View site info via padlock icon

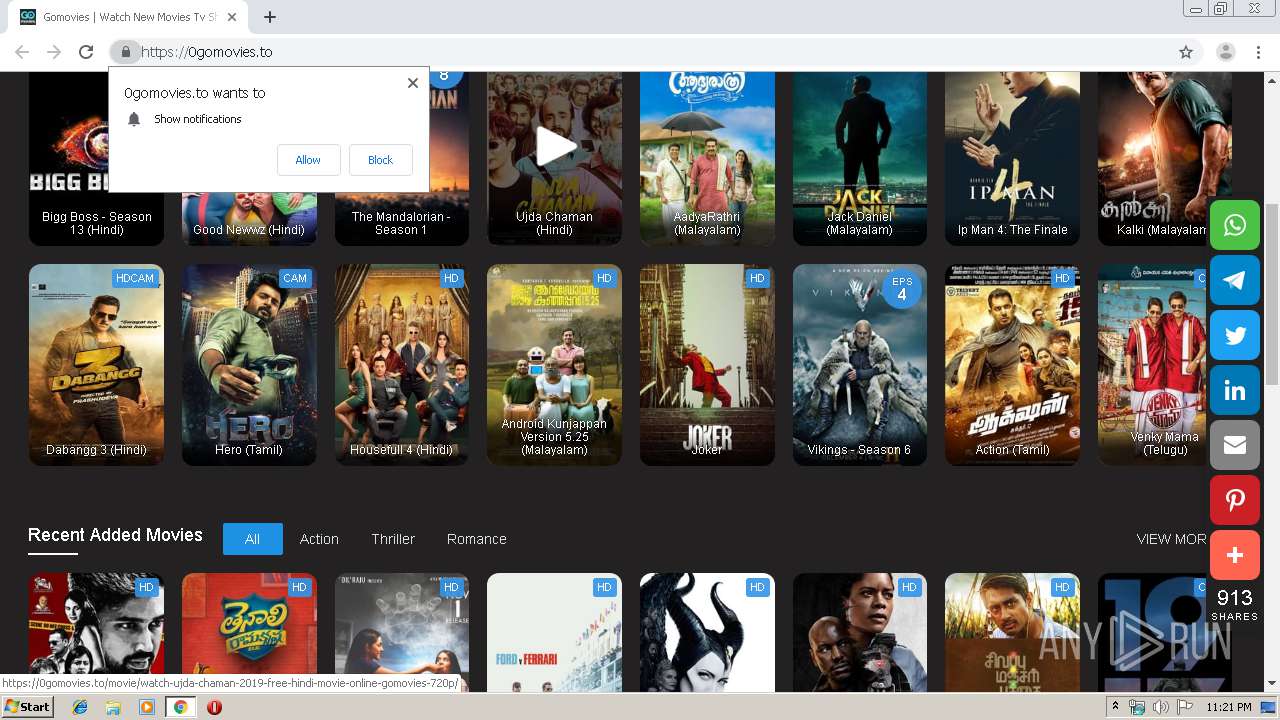[x=125, y=52]
